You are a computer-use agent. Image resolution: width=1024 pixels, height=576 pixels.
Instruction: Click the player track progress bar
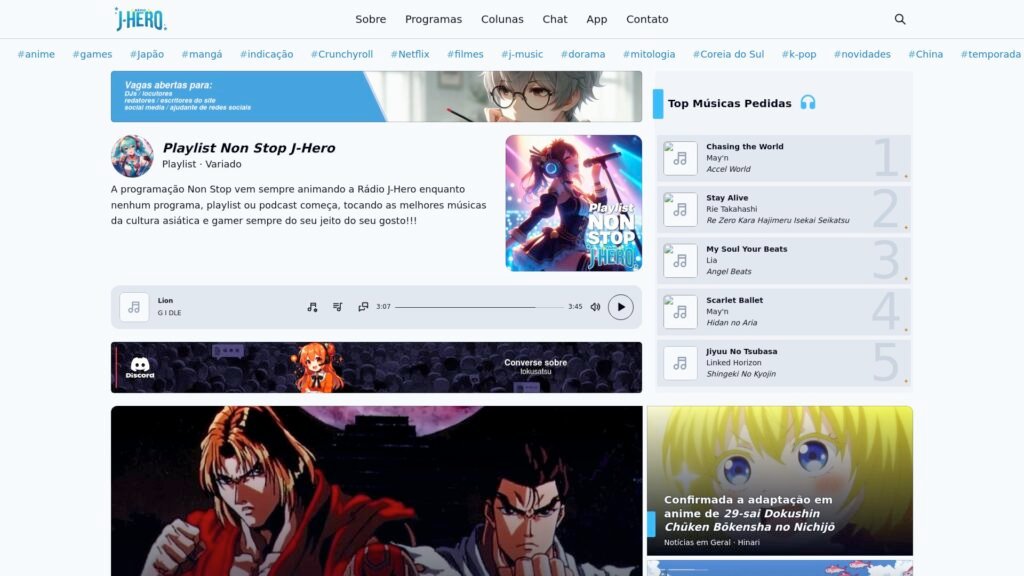click(479, 307)
